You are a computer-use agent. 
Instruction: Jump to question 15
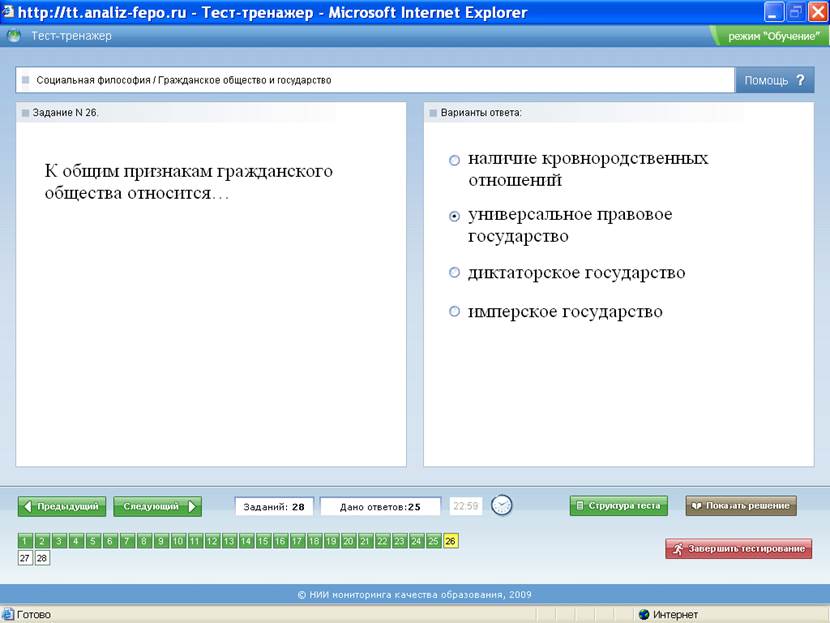coord(263,541)
